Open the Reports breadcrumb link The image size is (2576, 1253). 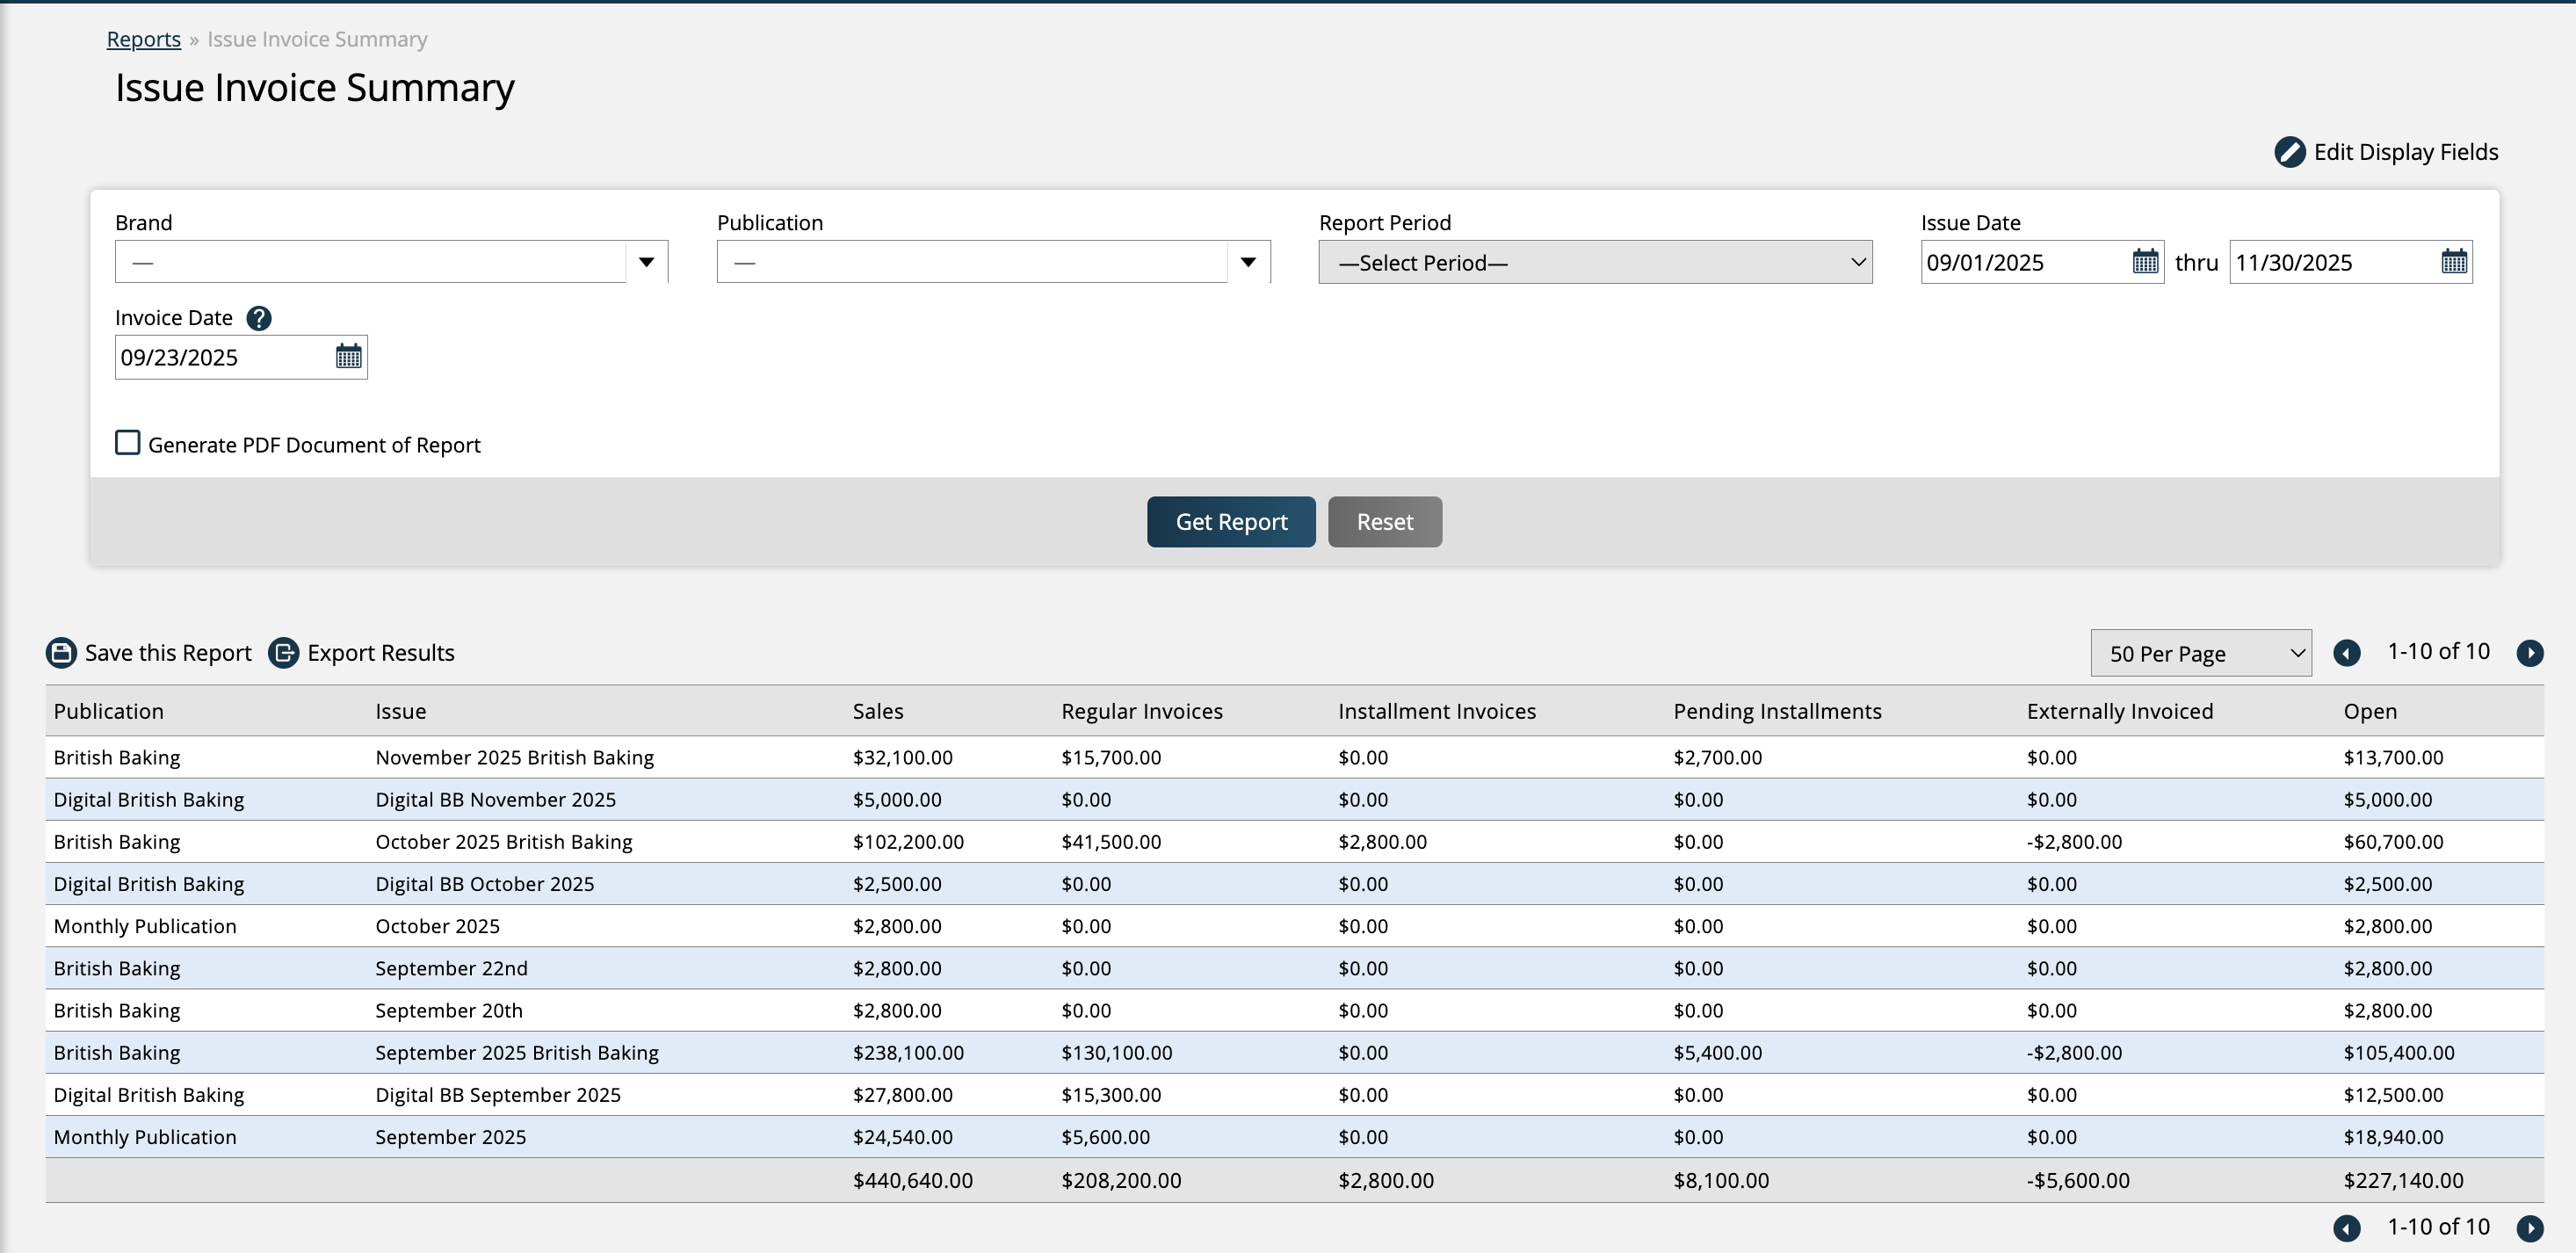[x=144, y=39]
